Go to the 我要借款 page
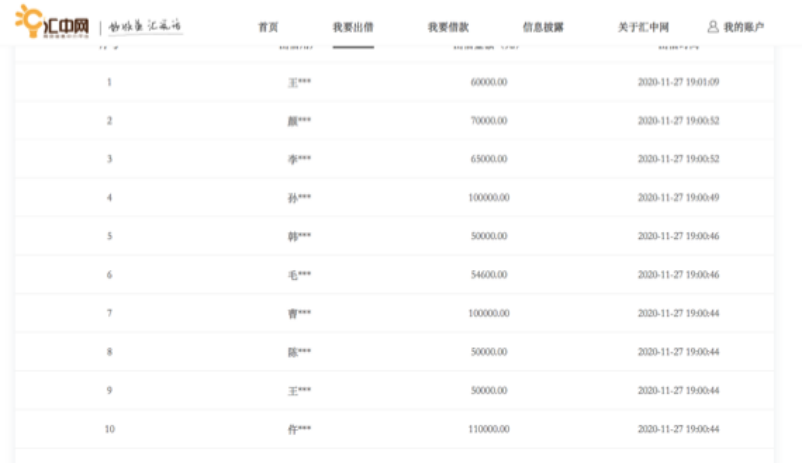This screenshot has width=802, height=463. pos(448,27)
